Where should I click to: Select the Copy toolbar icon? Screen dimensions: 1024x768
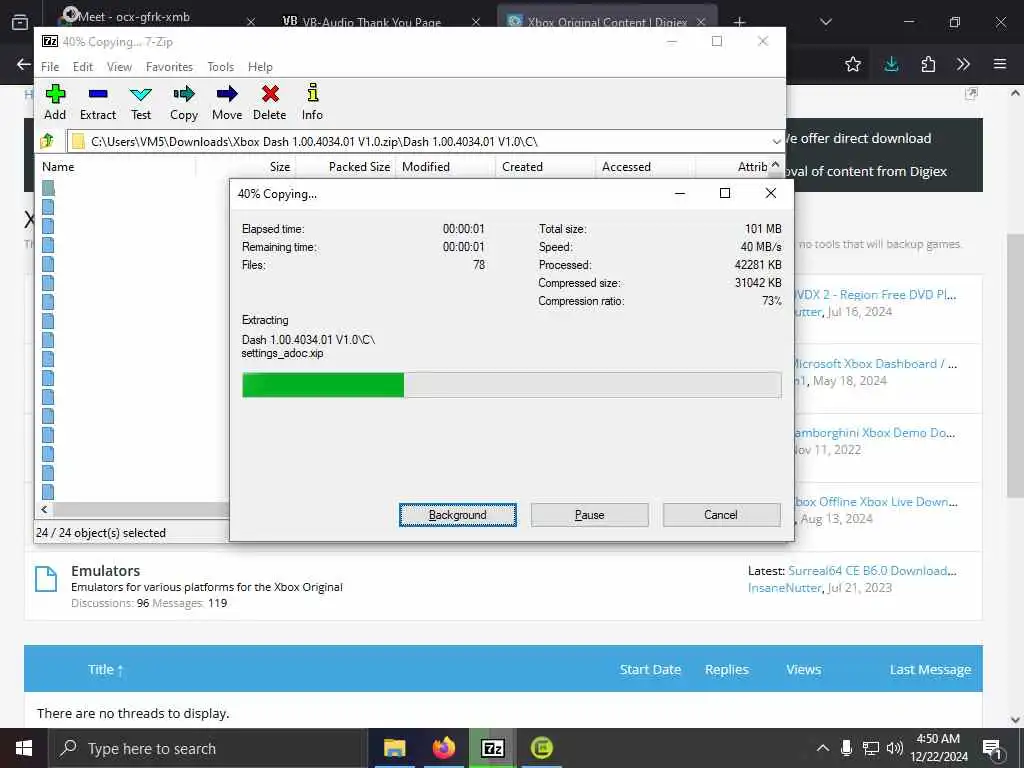(x=184, y=102)
